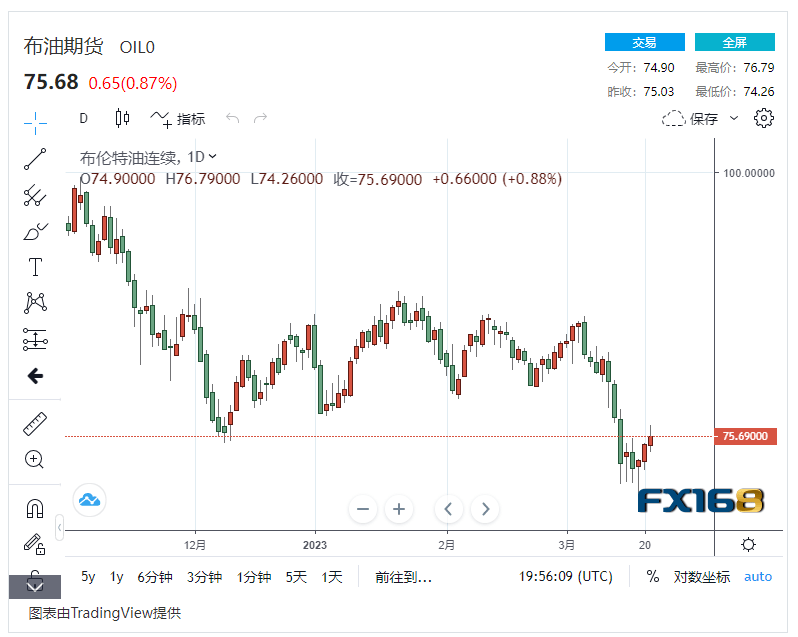The width and height of the screenshot is (798, 637).
Task: Select the trend line drawing tool
Action: (35, 158)
